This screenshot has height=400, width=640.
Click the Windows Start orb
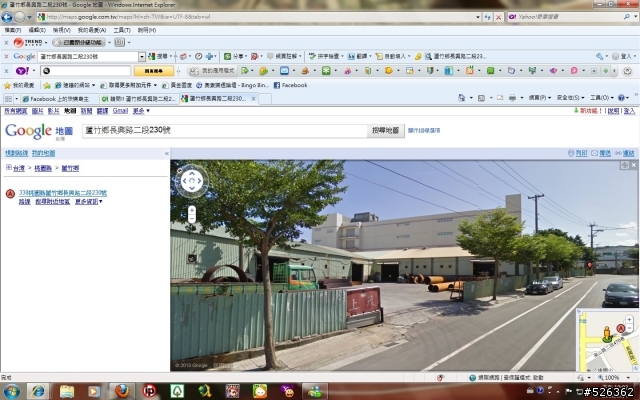pyautogui.click(x=11, y=391)
